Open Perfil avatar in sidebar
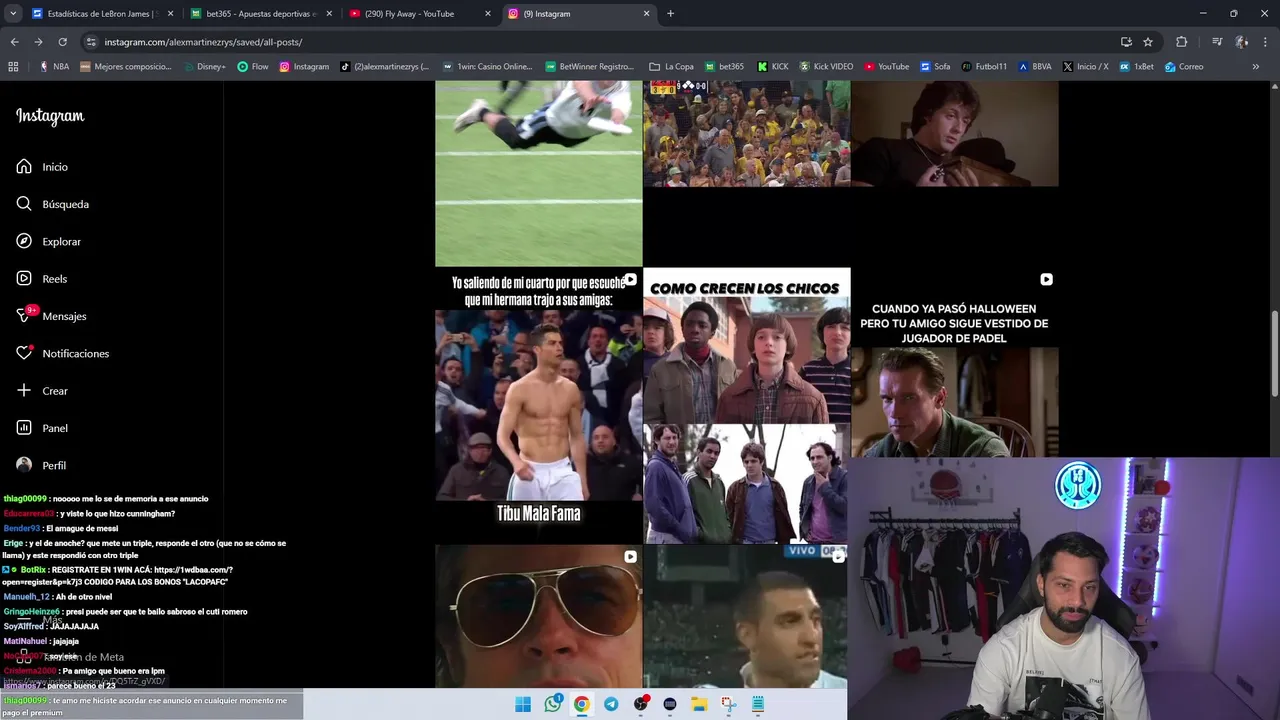 pos(24,465)
